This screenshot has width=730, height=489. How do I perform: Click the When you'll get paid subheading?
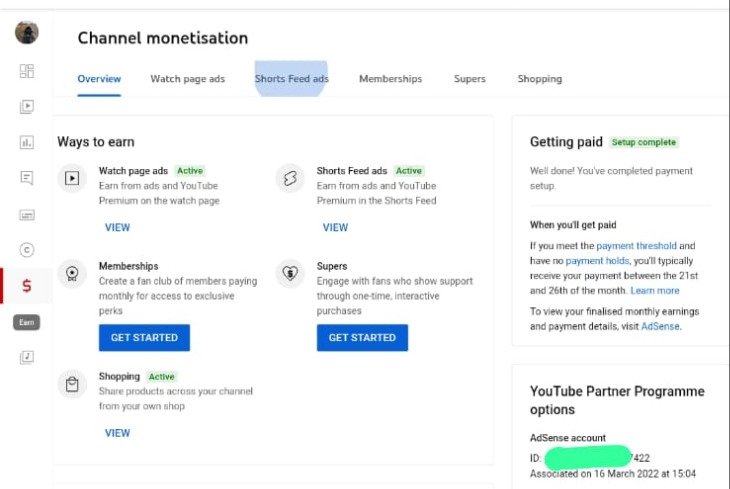(x=573, y=225)
